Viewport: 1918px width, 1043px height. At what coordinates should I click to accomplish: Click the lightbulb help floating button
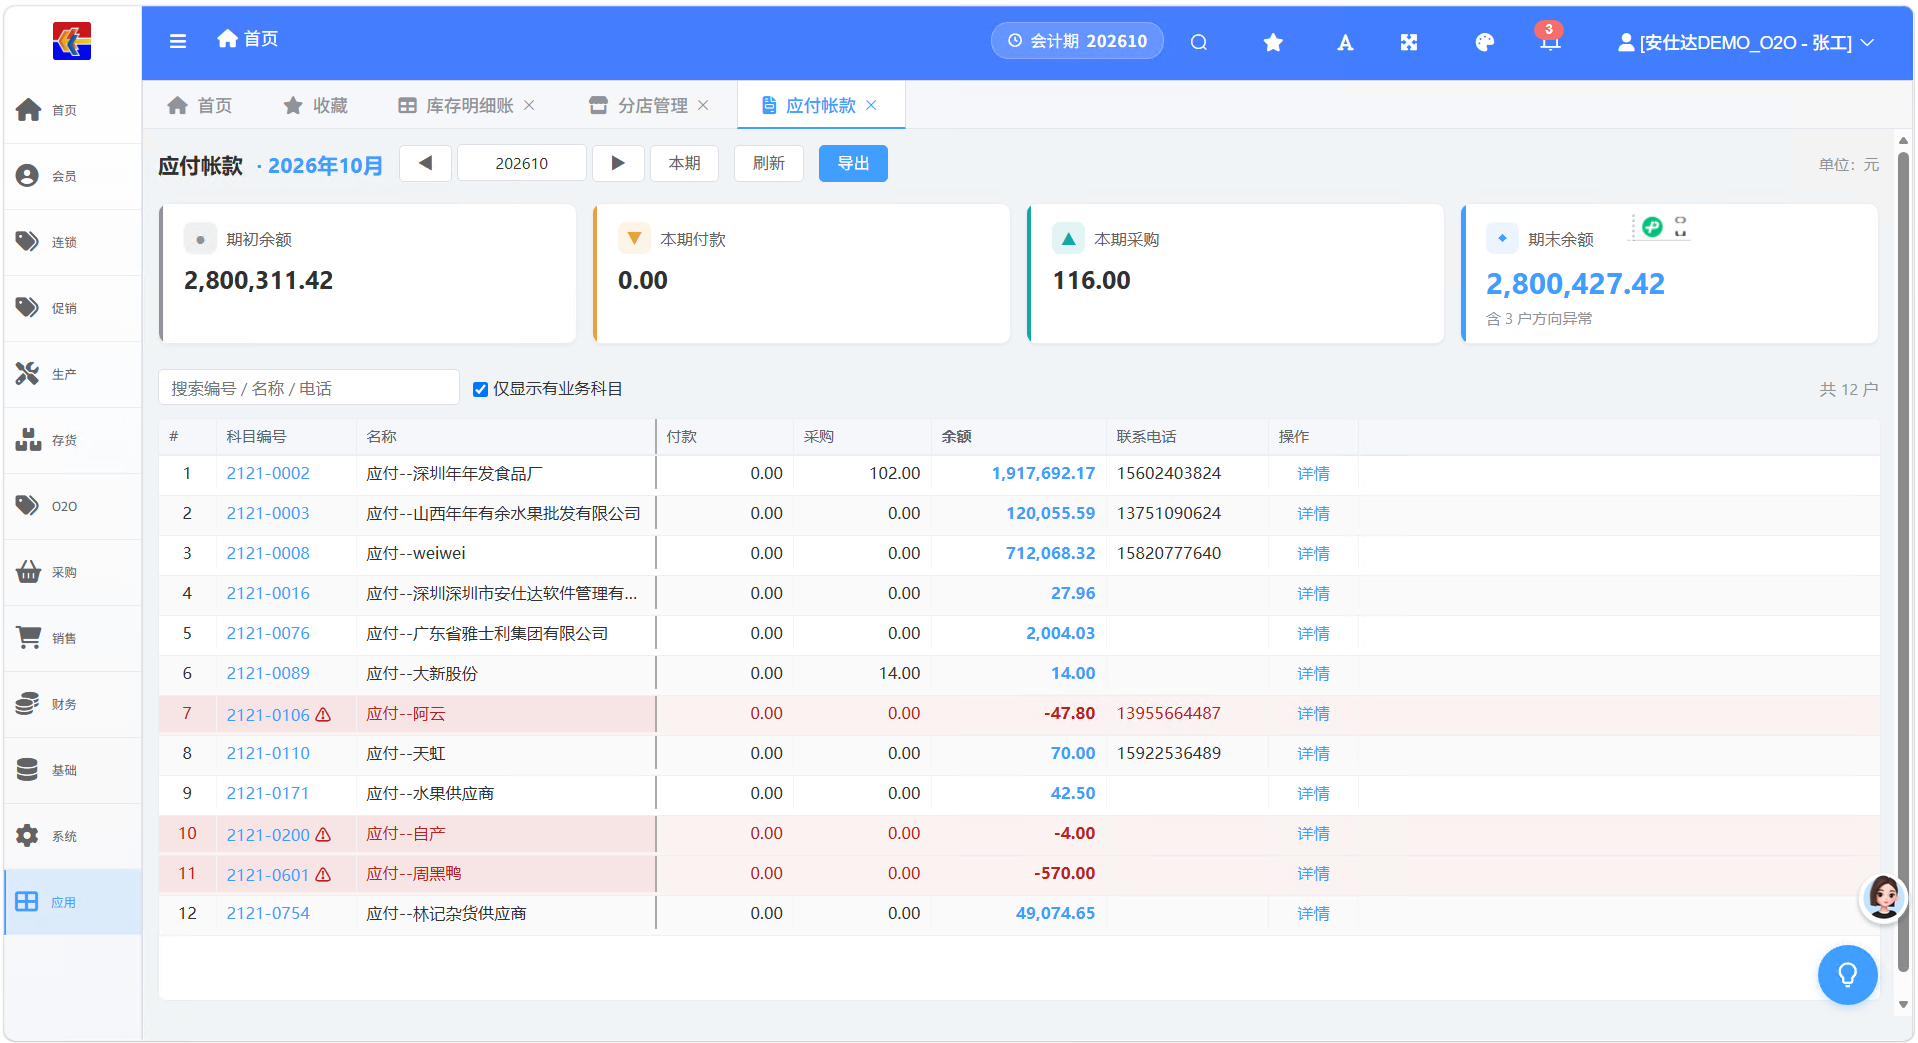(x=1847, y=974)
